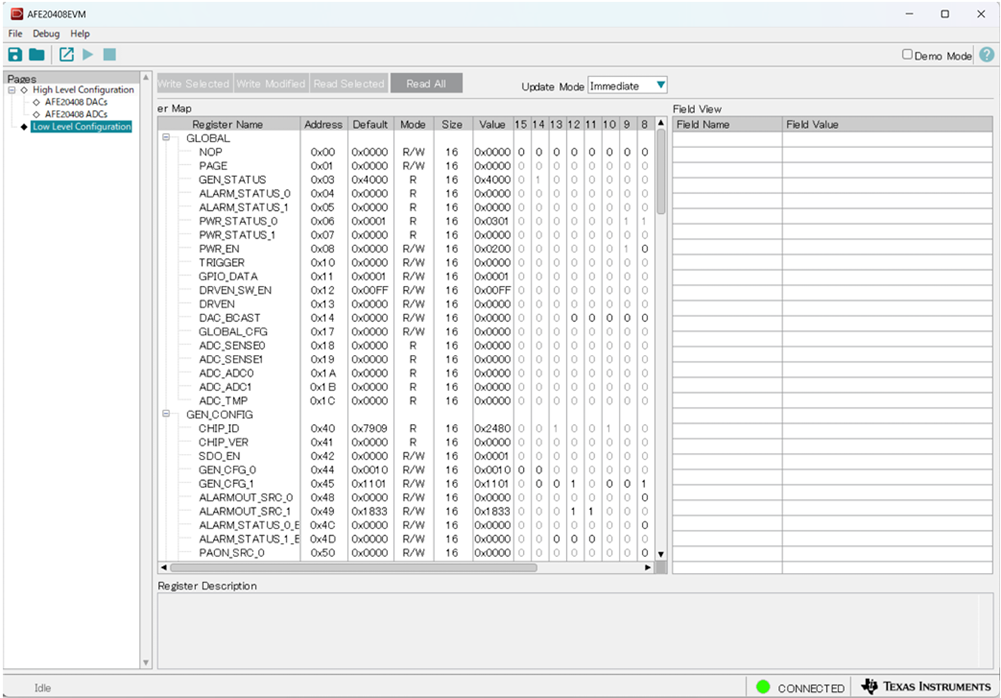This screenshot has height=698, width=1001.
Task: Click the Register Description text area
Action: tap(575, 631)
